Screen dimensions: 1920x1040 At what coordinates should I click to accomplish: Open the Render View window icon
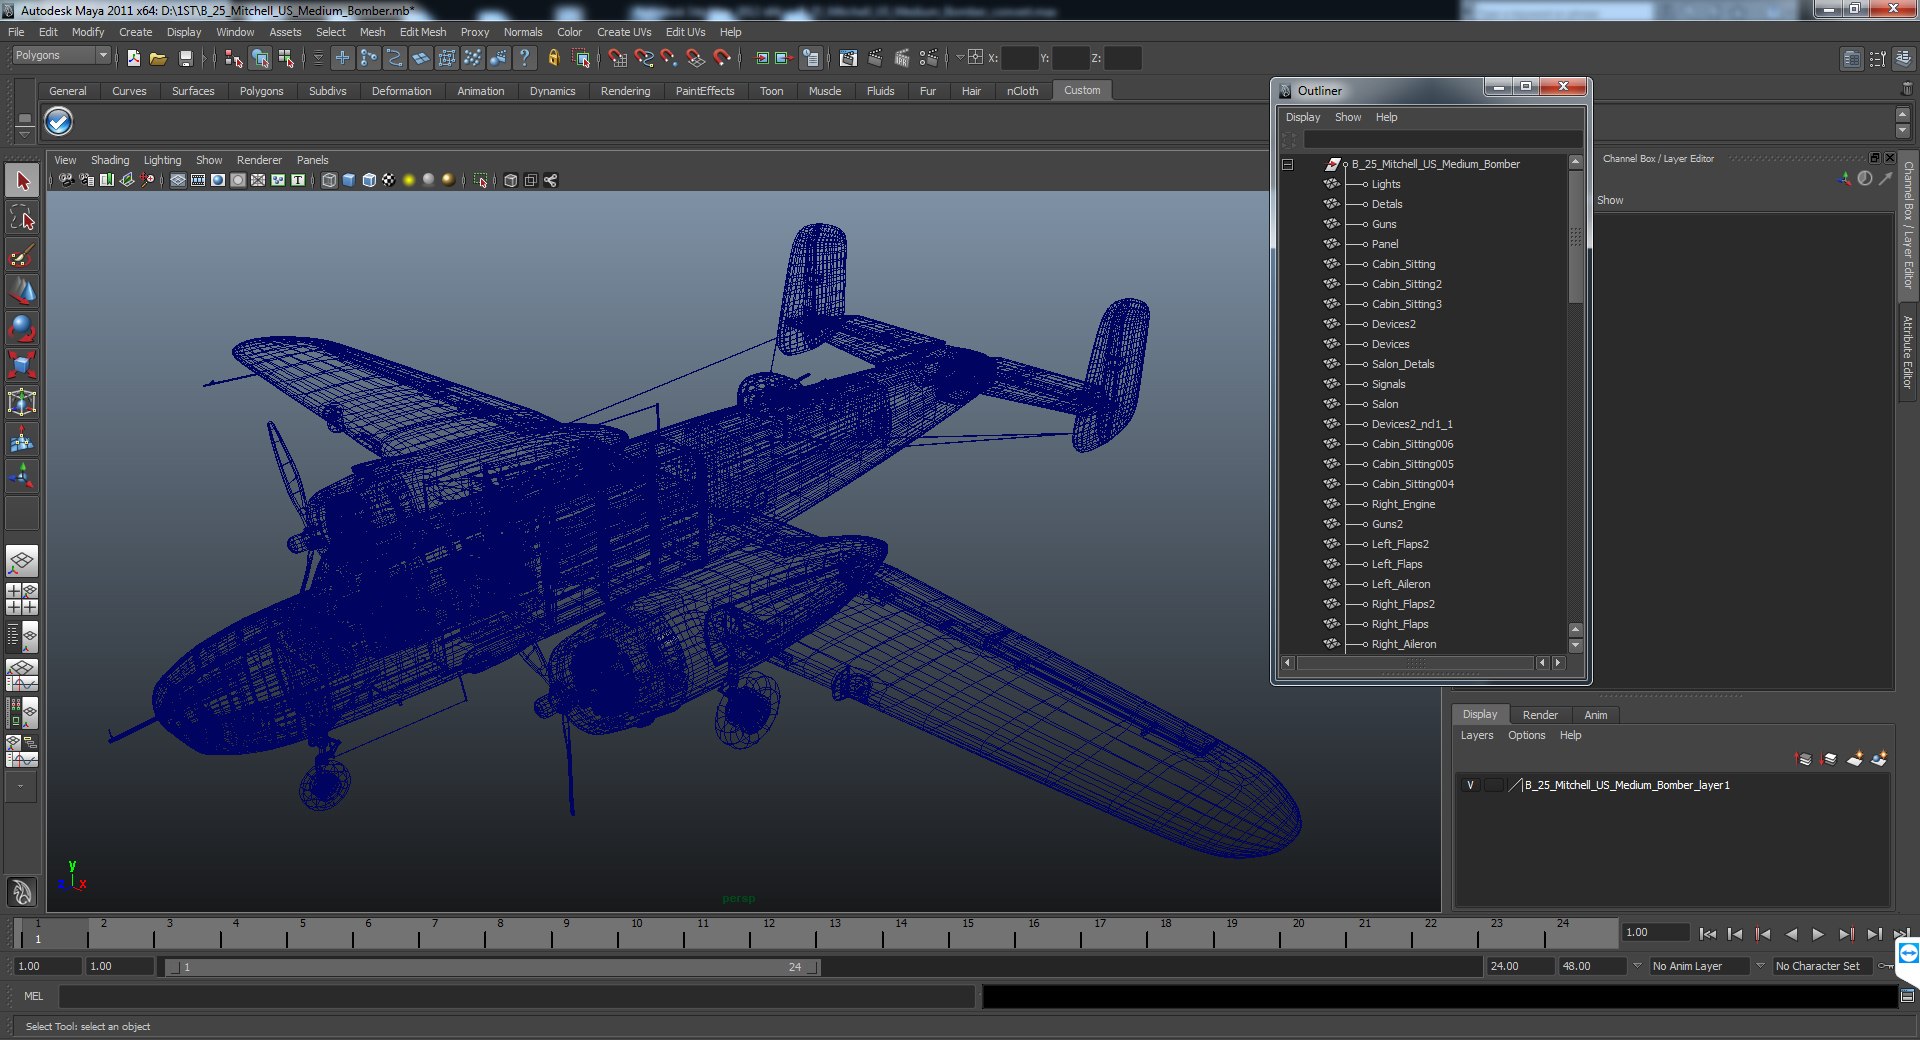click(x=848, y=58)
